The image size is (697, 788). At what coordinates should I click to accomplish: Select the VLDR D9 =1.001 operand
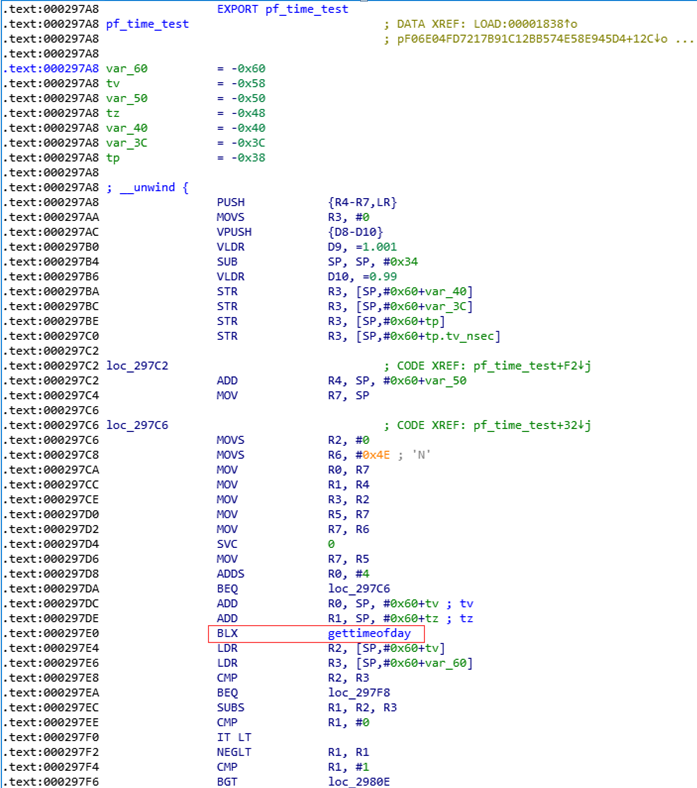(362, 247)
